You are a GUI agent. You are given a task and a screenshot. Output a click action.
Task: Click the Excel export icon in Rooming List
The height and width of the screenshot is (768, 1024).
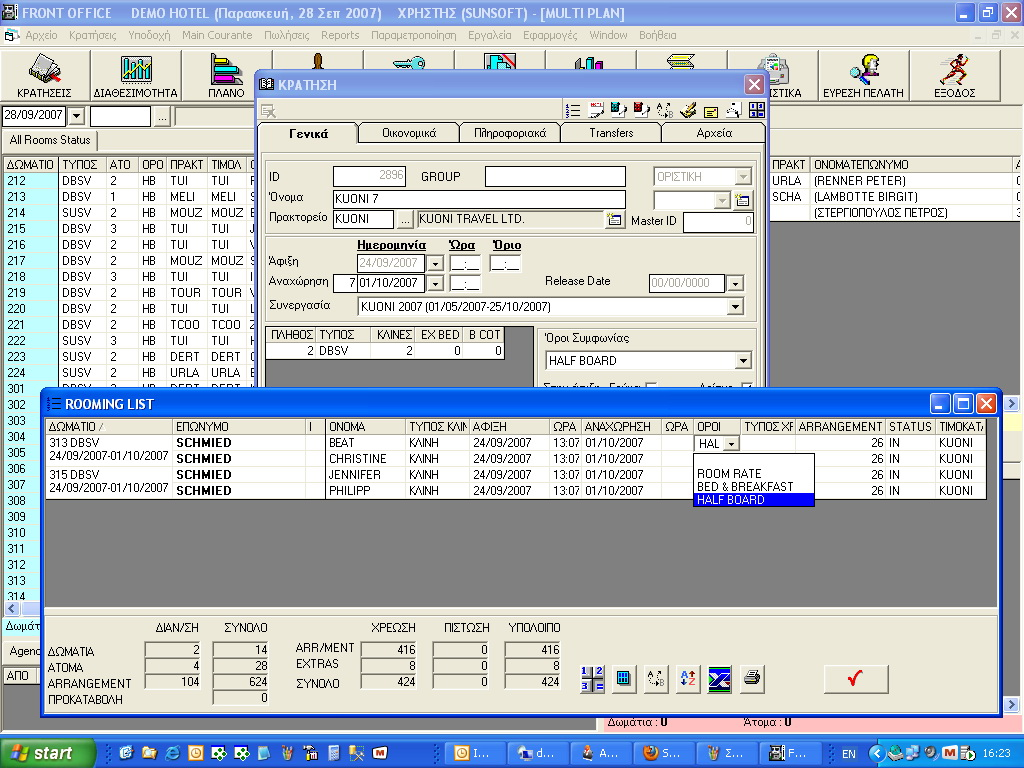pos(720,679)
